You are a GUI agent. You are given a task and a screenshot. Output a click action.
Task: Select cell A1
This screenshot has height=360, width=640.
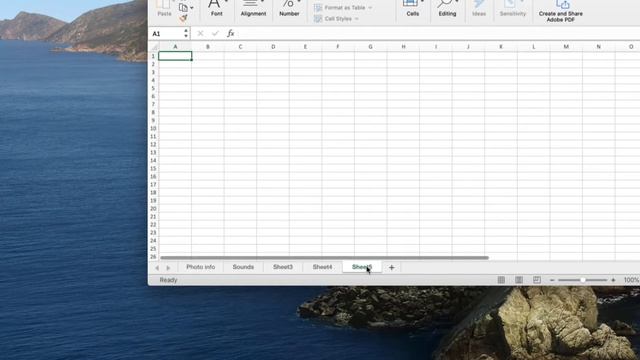pyautogui.click(x=175, y=56)
